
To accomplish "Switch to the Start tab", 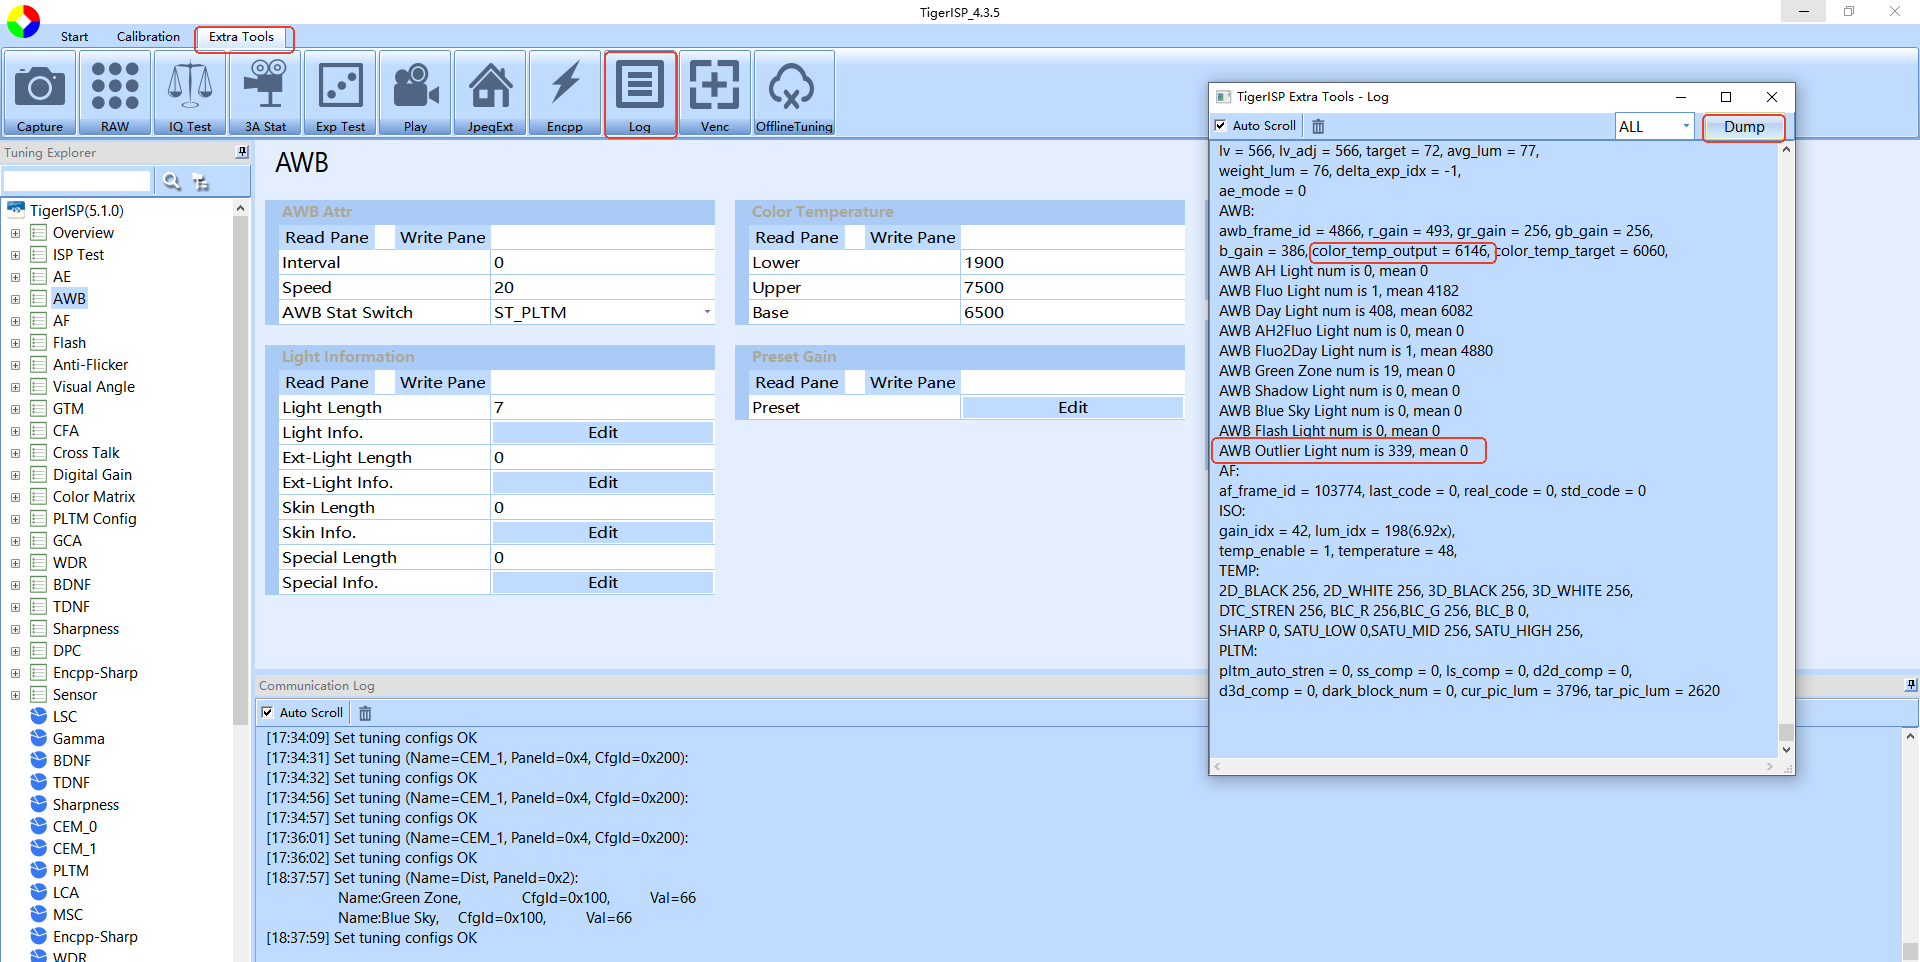I will click(74, 37).
